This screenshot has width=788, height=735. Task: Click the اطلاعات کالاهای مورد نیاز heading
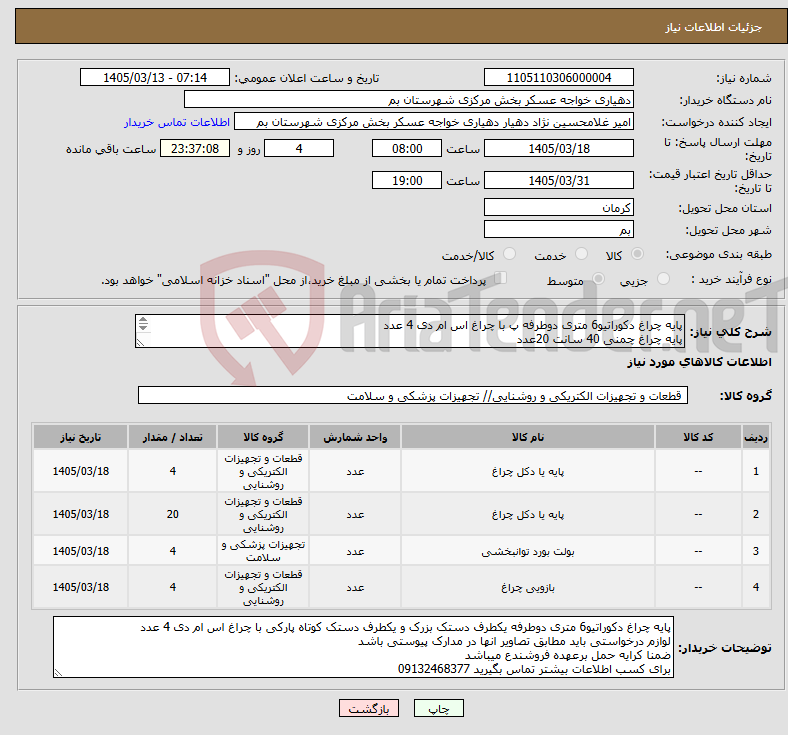coord(699,362)
